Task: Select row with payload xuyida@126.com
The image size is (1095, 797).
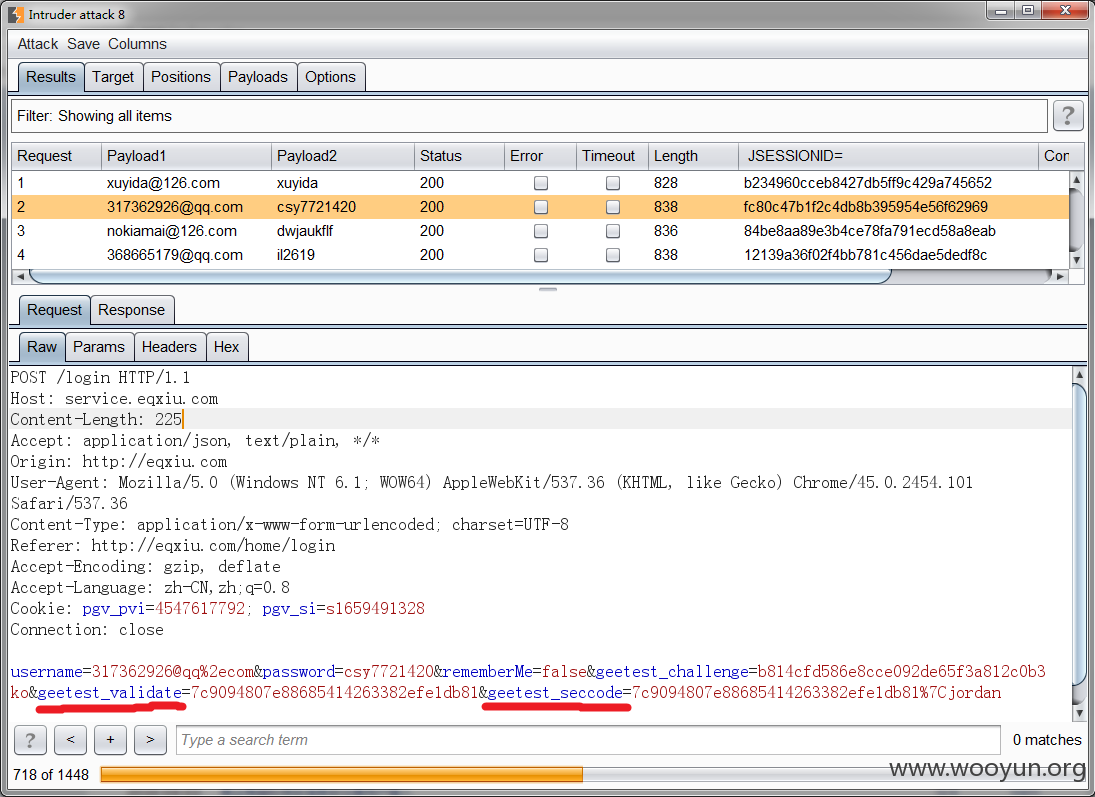Action: pyautogui.click(x=540, y=183)
